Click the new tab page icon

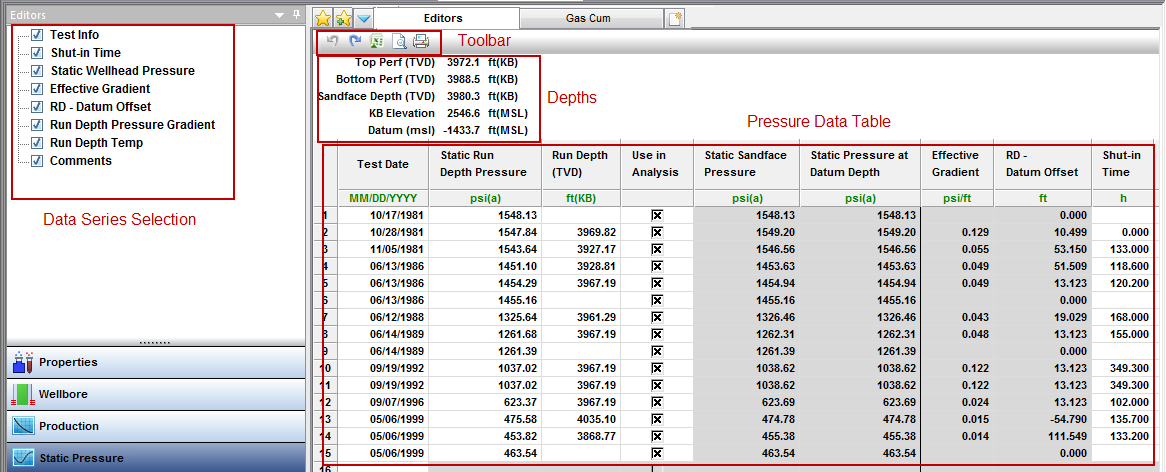tap(676, 18)
